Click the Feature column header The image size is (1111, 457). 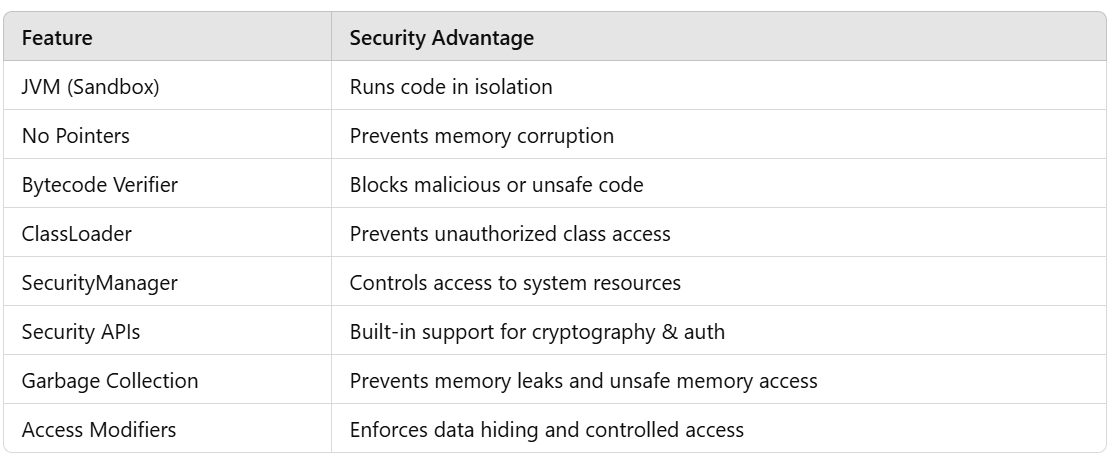coord(167,36)
